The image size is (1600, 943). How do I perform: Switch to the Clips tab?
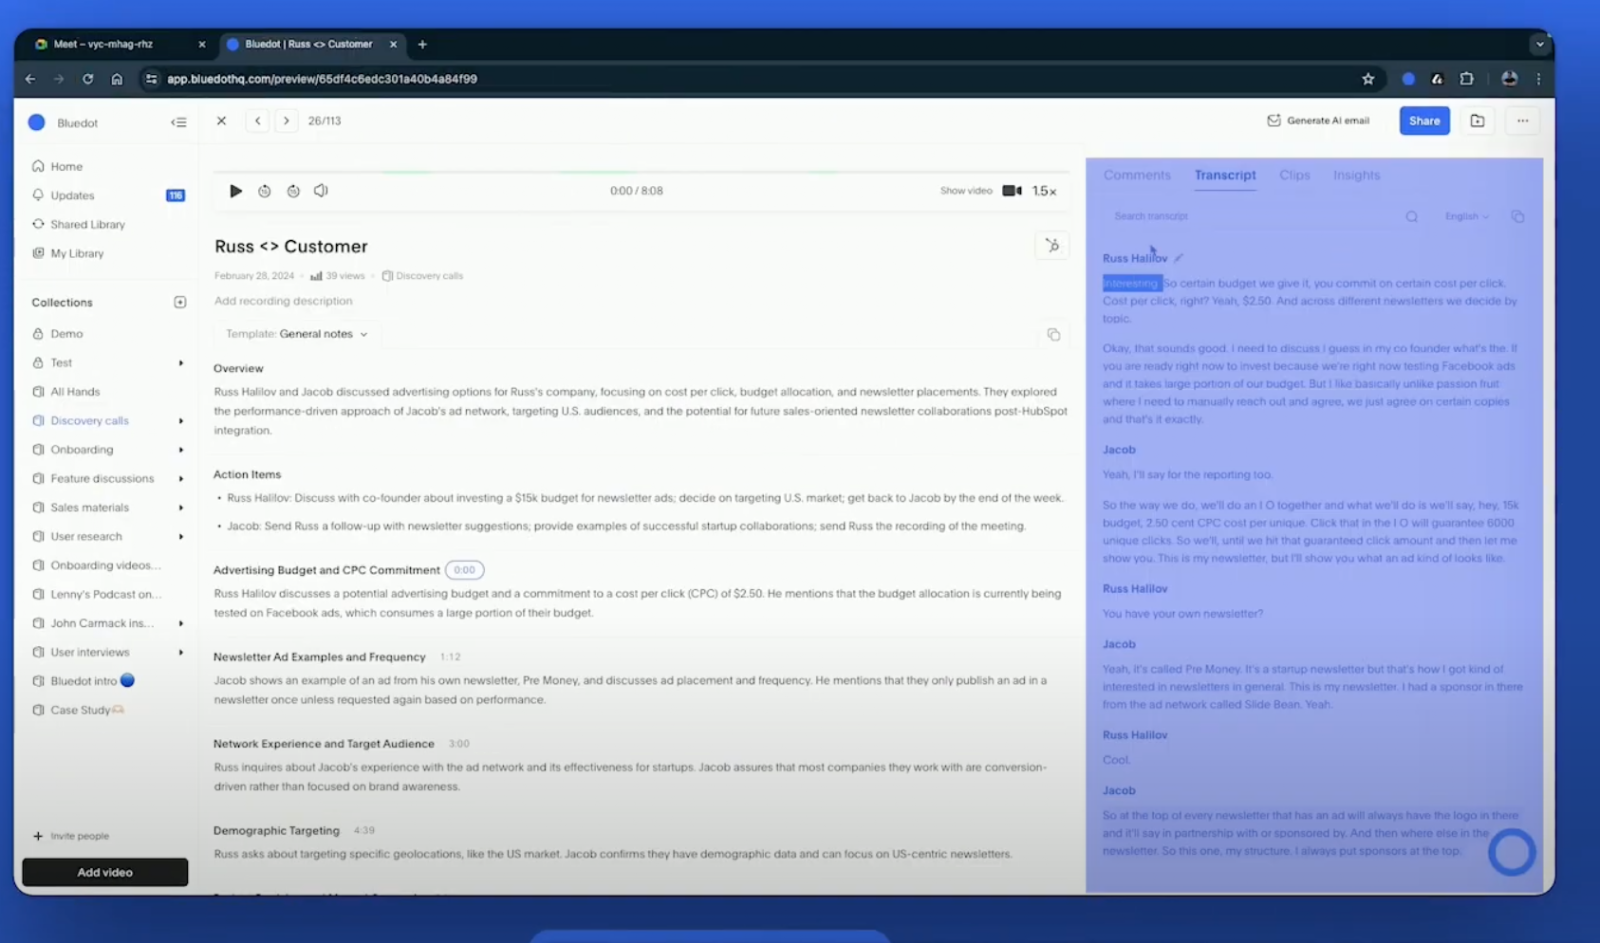(x=1294, y=175)
